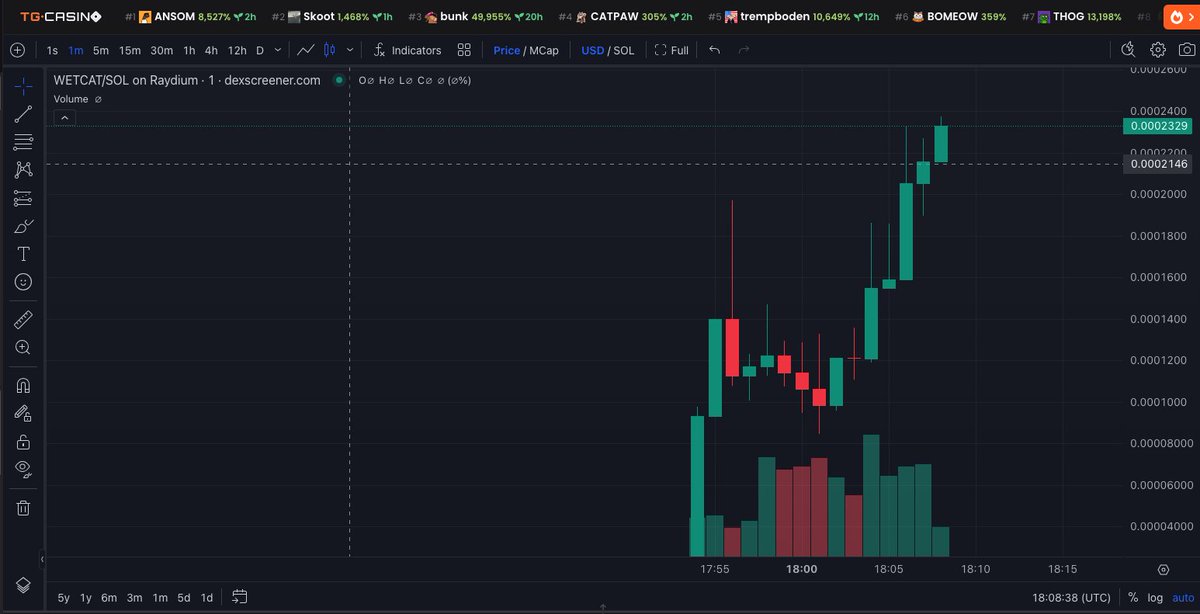Open the TG.Casino banner link
Image resolution: width=1200 pixels, height=614 pixels.
(x=61, y=17)
